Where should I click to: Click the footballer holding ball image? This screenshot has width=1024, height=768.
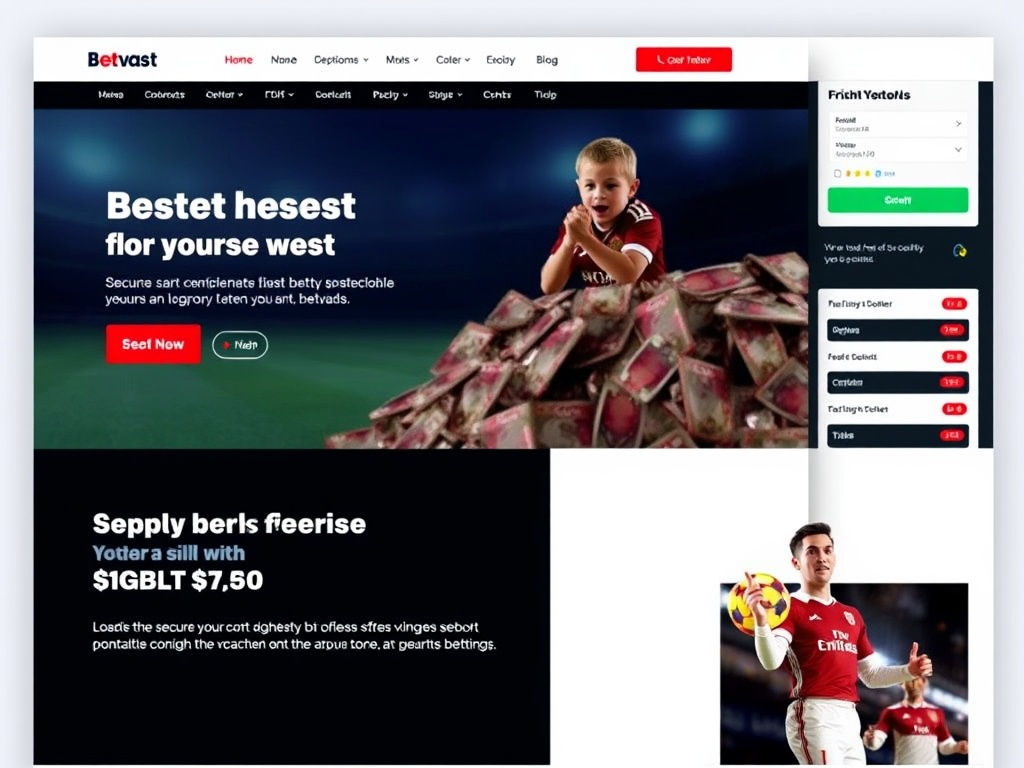(x=844, y=653)
